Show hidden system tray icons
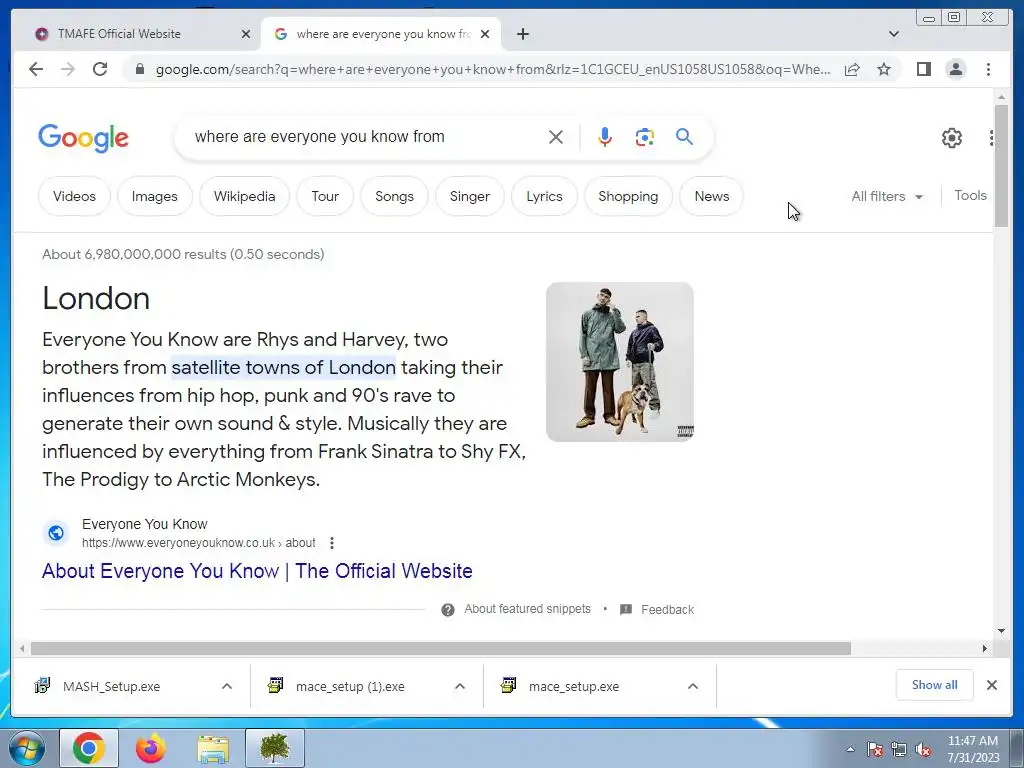 pos(850,749)
